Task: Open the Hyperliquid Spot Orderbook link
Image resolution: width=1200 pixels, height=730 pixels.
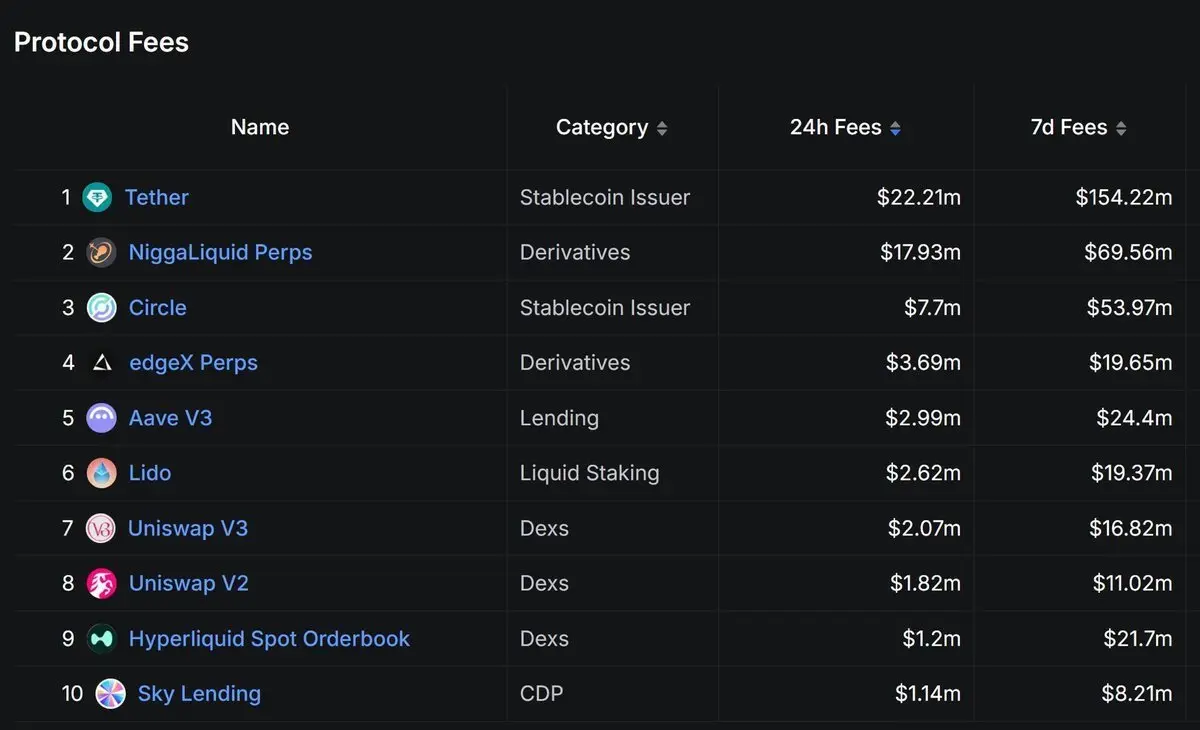Action: (x=269, y=638)
